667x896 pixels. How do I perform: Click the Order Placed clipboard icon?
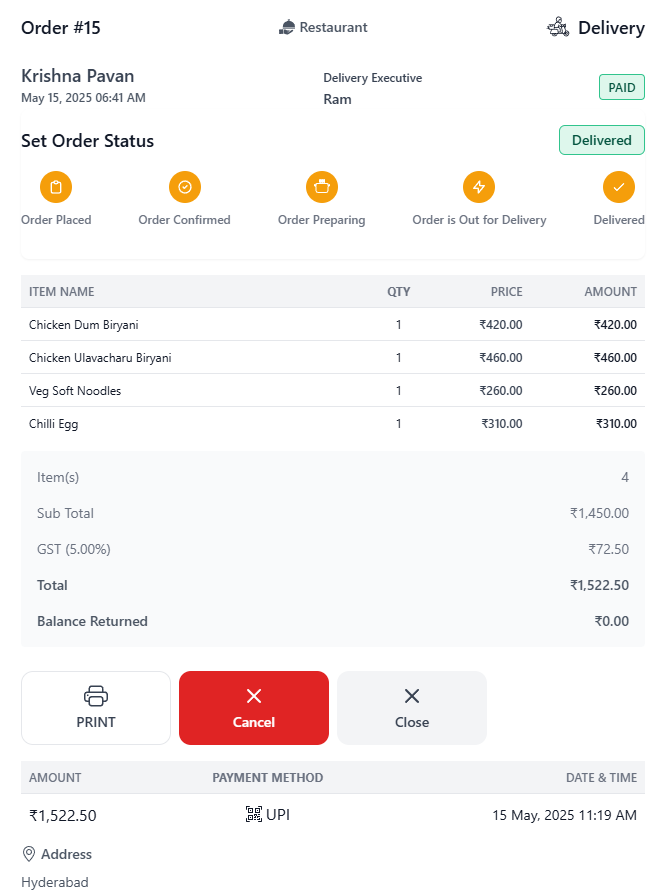pyautogui.click(x=56, y=187)
